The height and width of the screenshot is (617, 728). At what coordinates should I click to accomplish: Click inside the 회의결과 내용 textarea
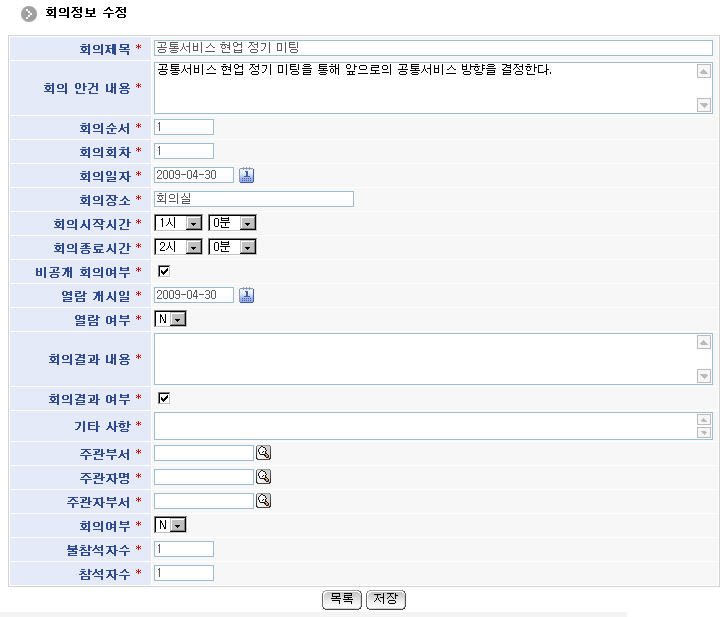(424, 358)
